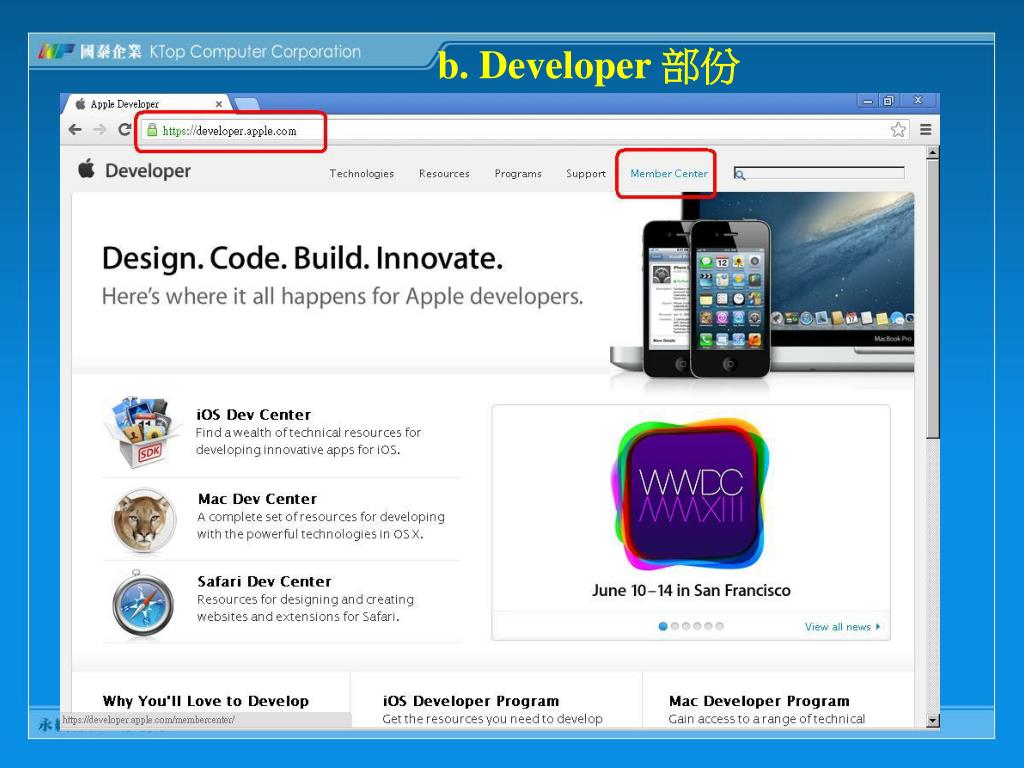Click 'Resources for designing and creating' description
Viewport: 1024px width, 768px height.
point(305,607)
